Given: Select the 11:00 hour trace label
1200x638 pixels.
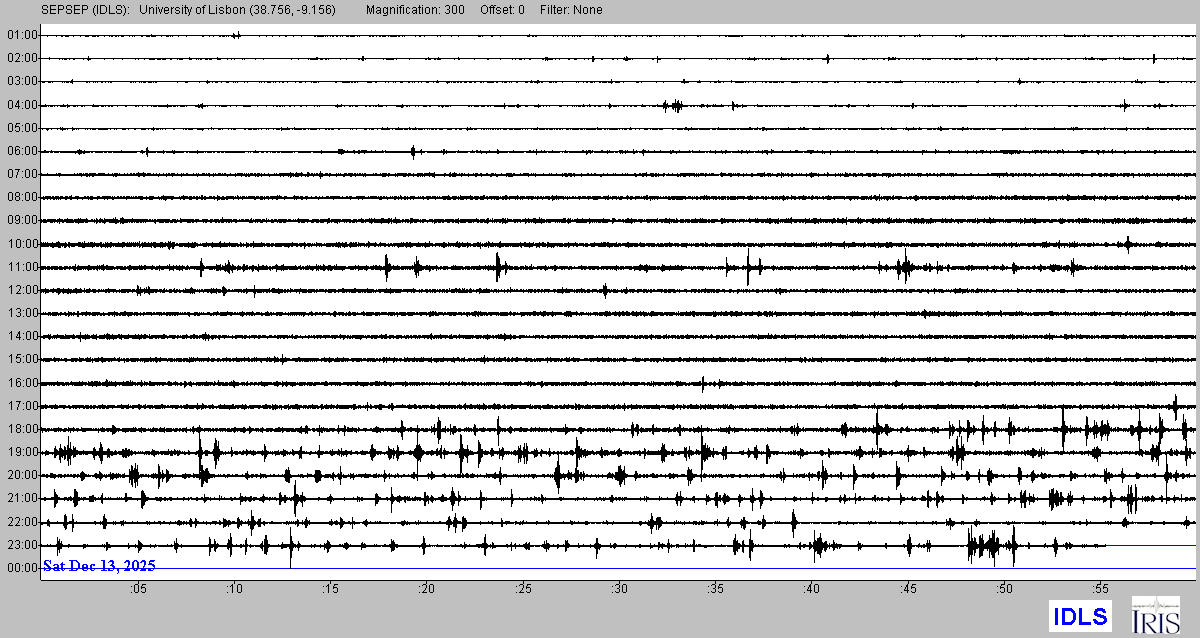Looking at the screenshot, I should coord(22,267).
